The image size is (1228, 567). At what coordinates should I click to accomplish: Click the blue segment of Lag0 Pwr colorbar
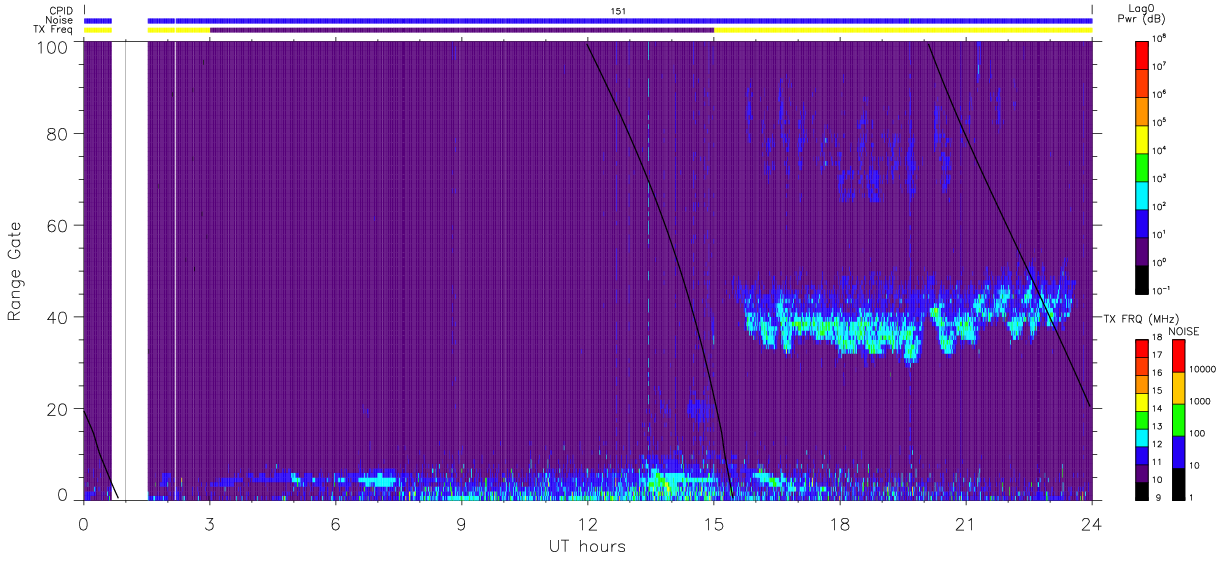pyautogui.click(x=1144, y=223)
